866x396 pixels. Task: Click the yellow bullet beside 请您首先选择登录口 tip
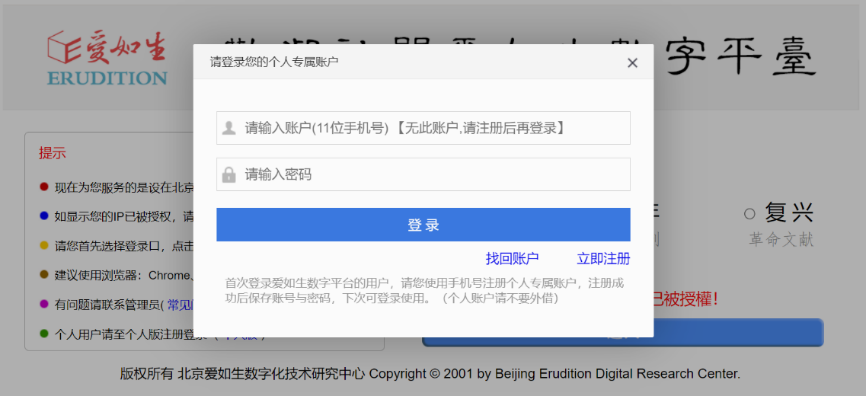(x=44, y=245)
